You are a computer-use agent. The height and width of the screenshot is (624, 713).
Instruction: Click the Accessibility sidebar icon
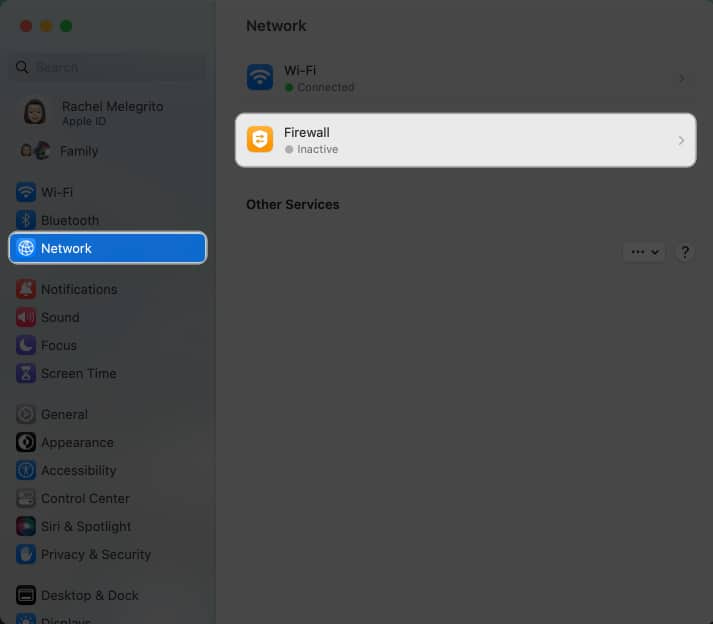pos(26,470)
